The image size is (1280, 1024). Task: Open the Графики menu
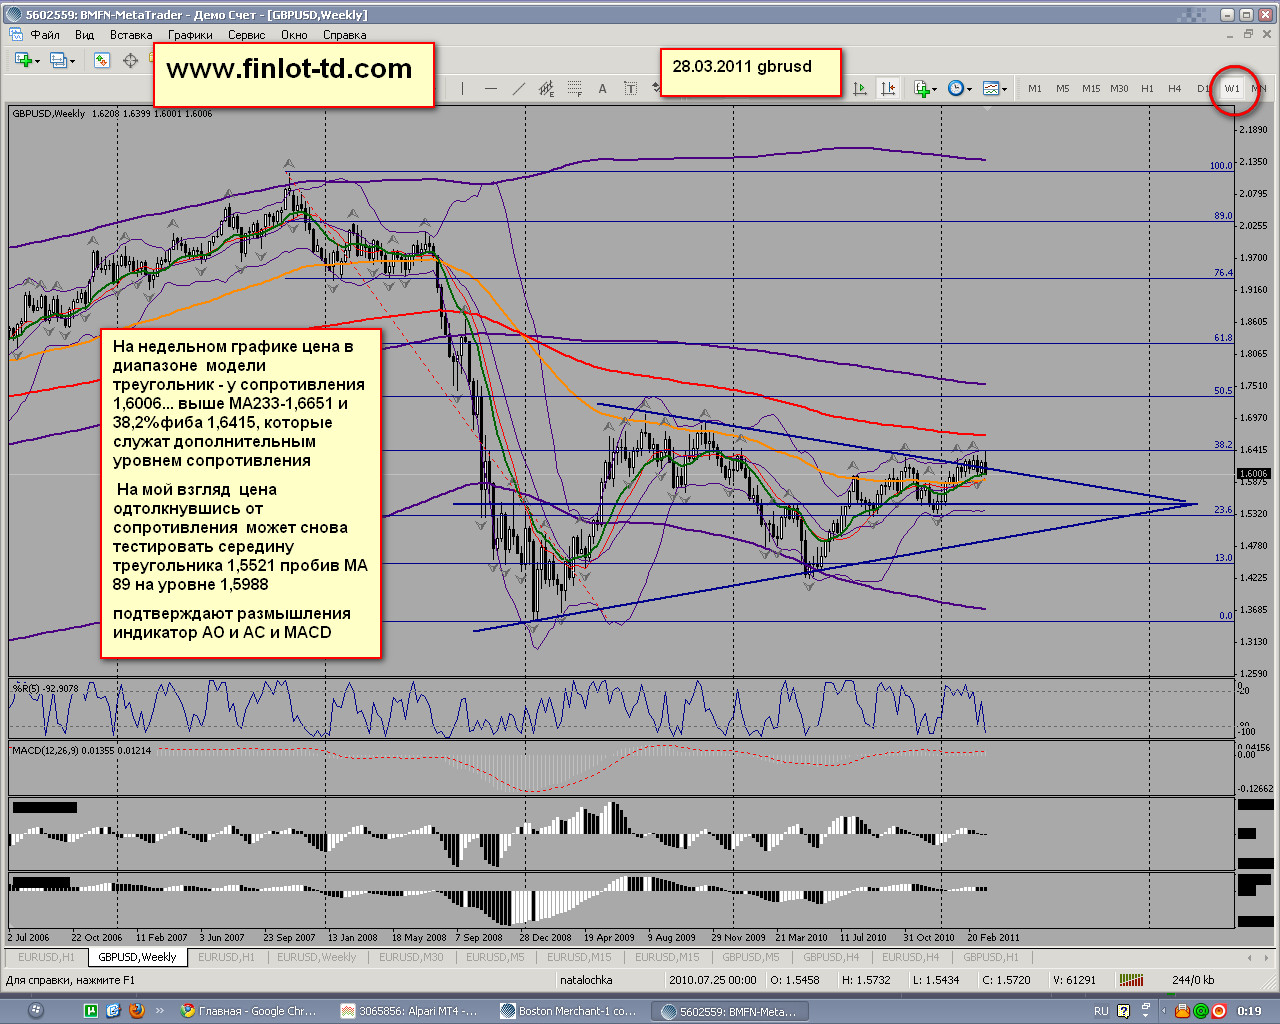pos(190,34)
